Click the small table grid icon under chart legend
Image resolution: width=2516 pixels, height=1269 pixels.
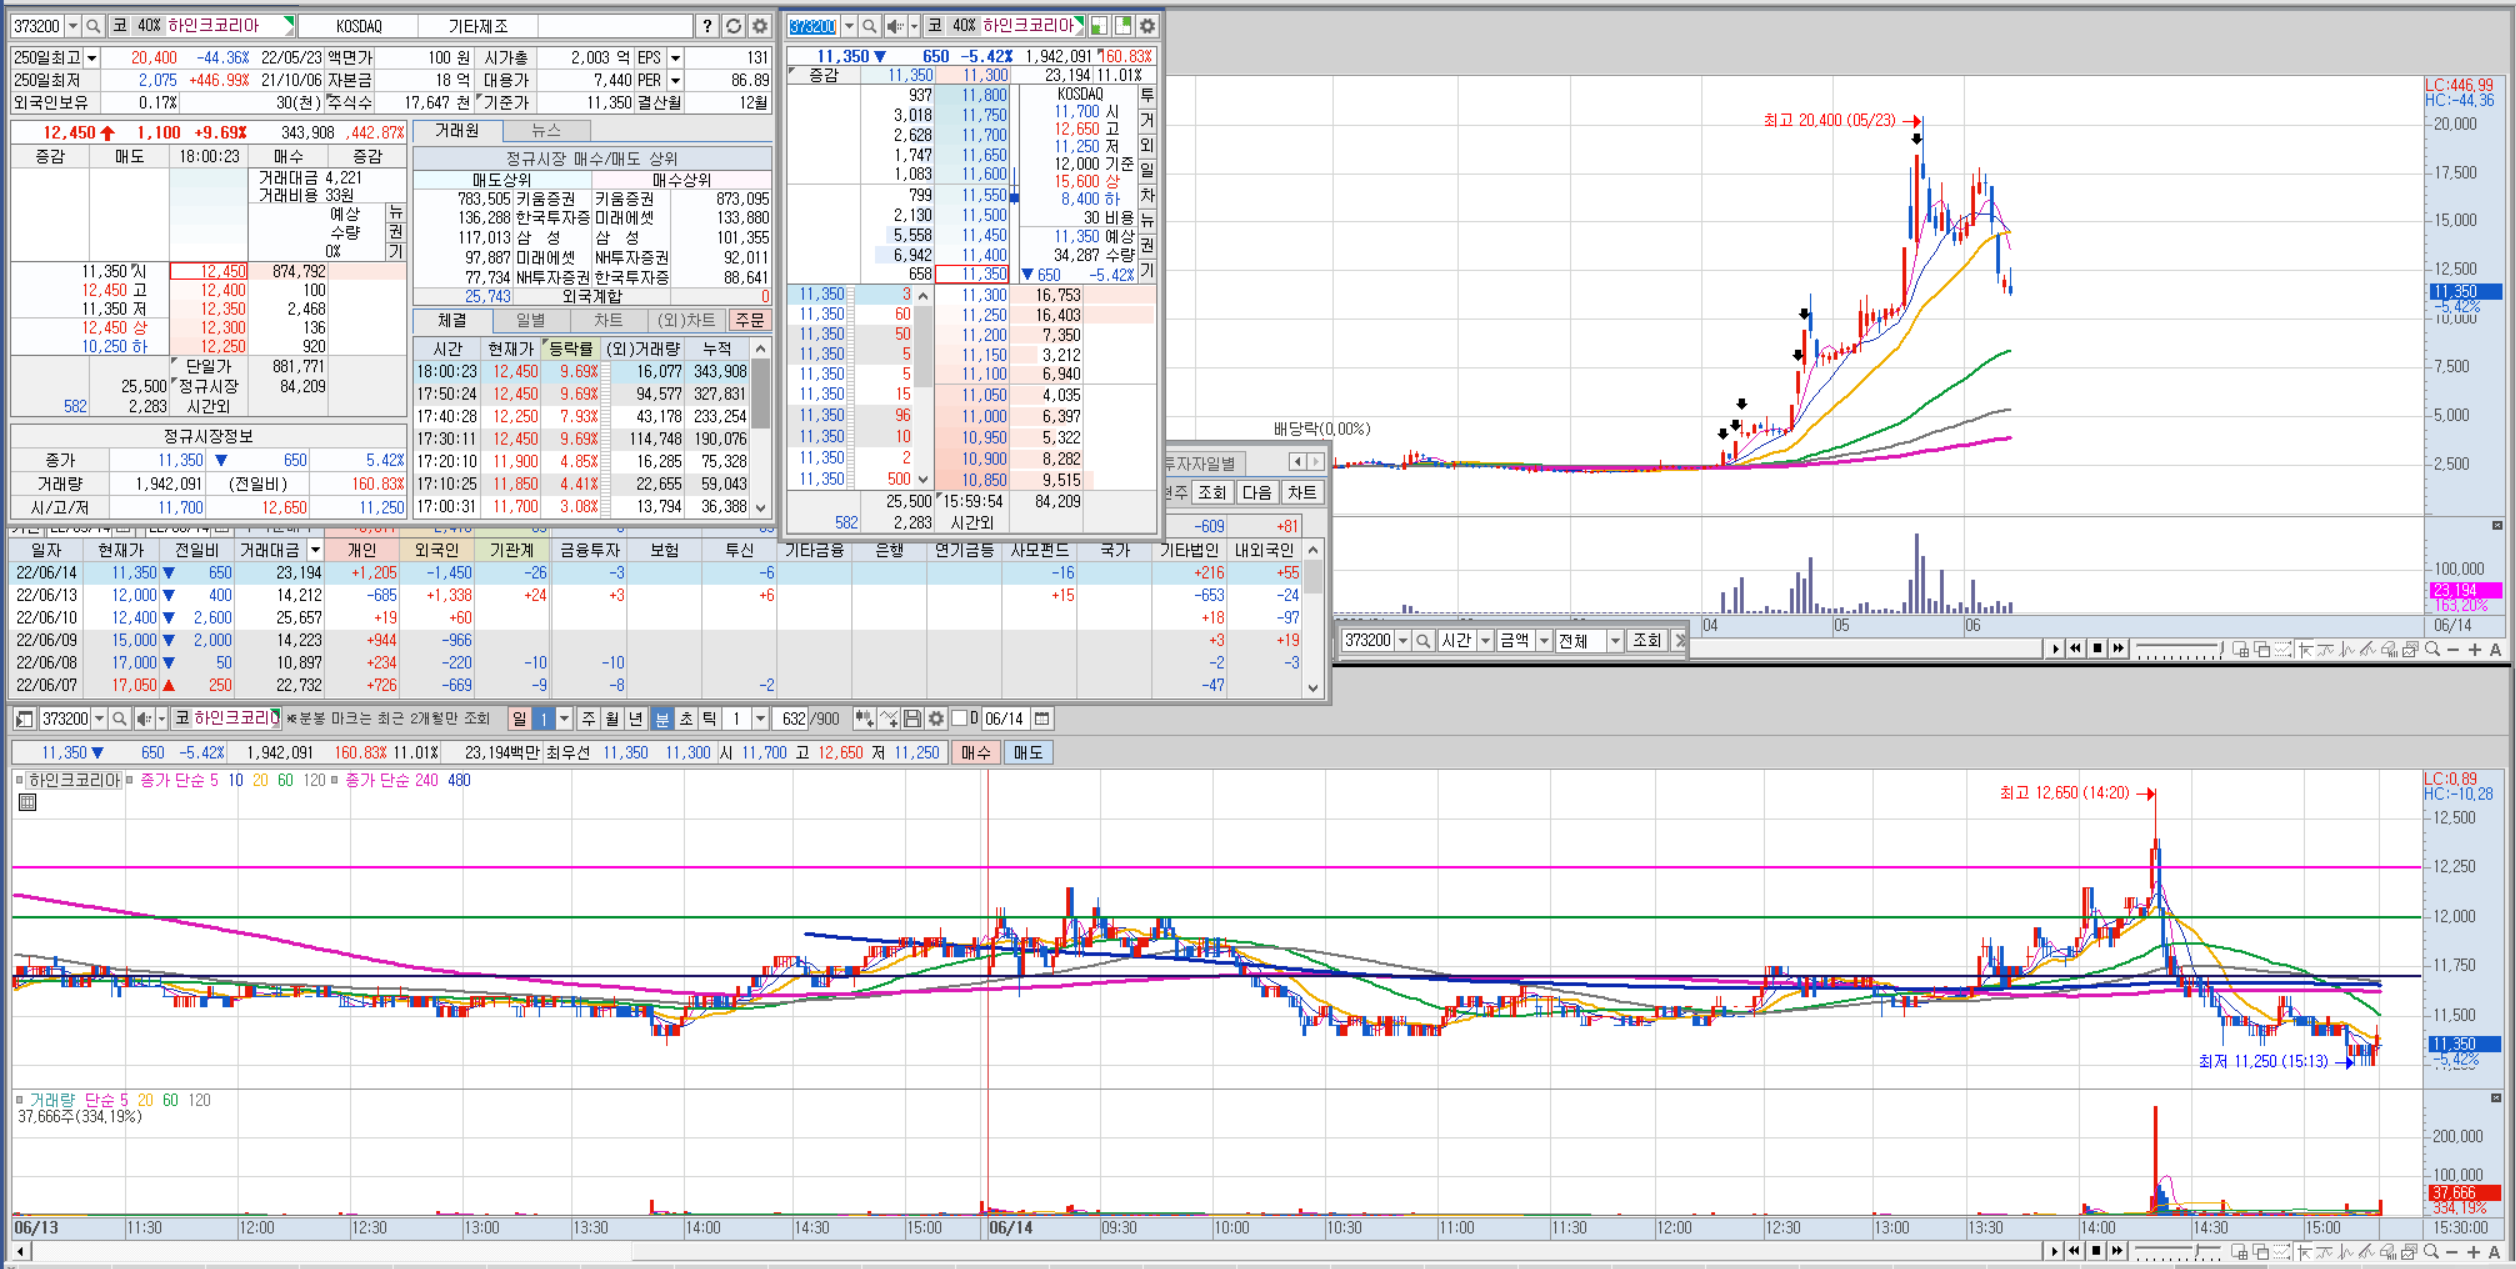click(28, 802)
